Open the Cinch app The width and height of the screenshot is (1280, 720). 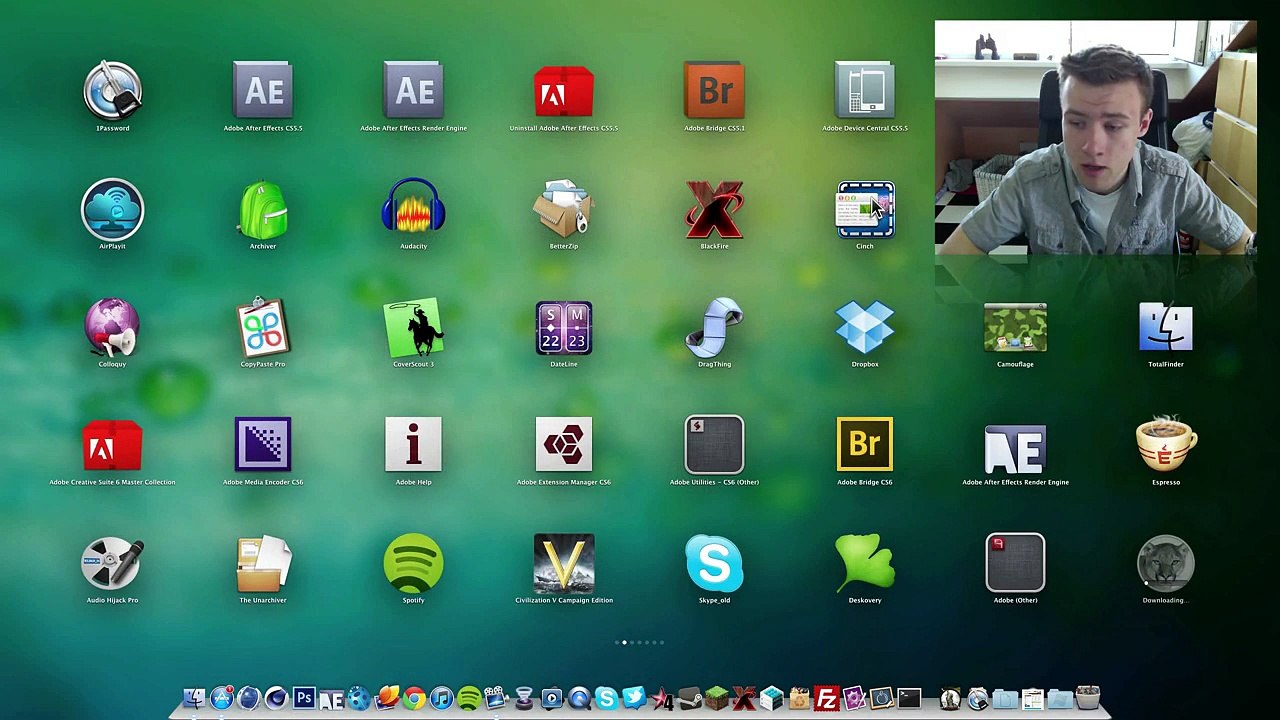tap(865, 210)
